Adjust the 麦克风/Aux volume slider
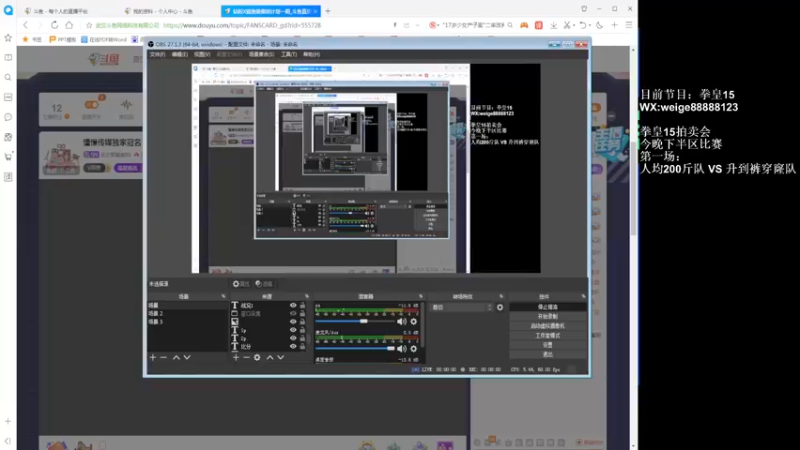The image size is (800, 450). coord(355,349)
